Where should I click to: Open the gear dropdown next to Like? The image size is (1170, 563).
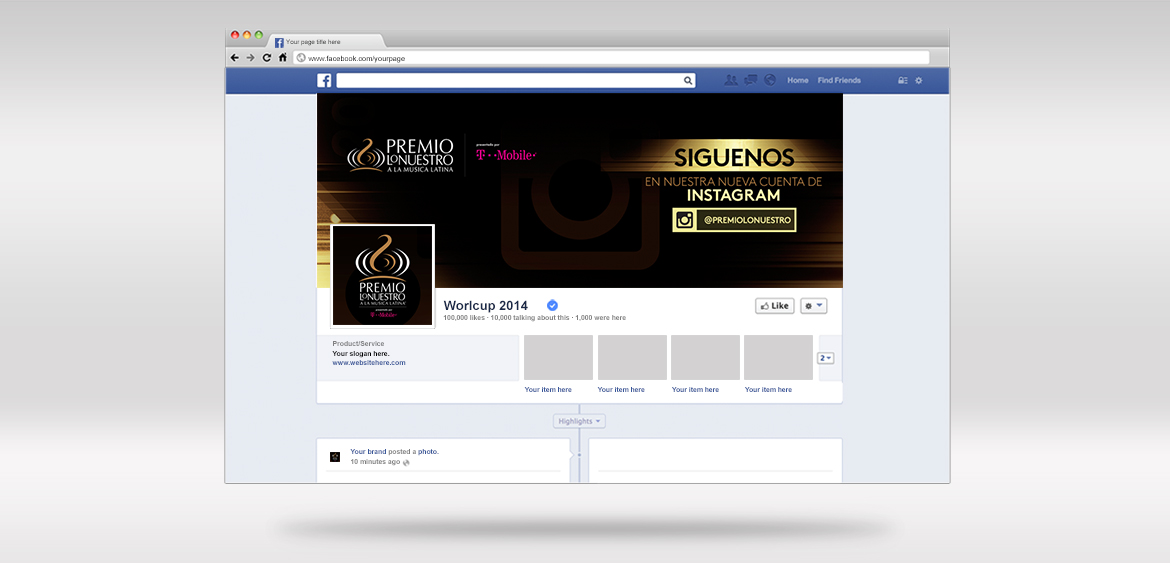point(813,306)
